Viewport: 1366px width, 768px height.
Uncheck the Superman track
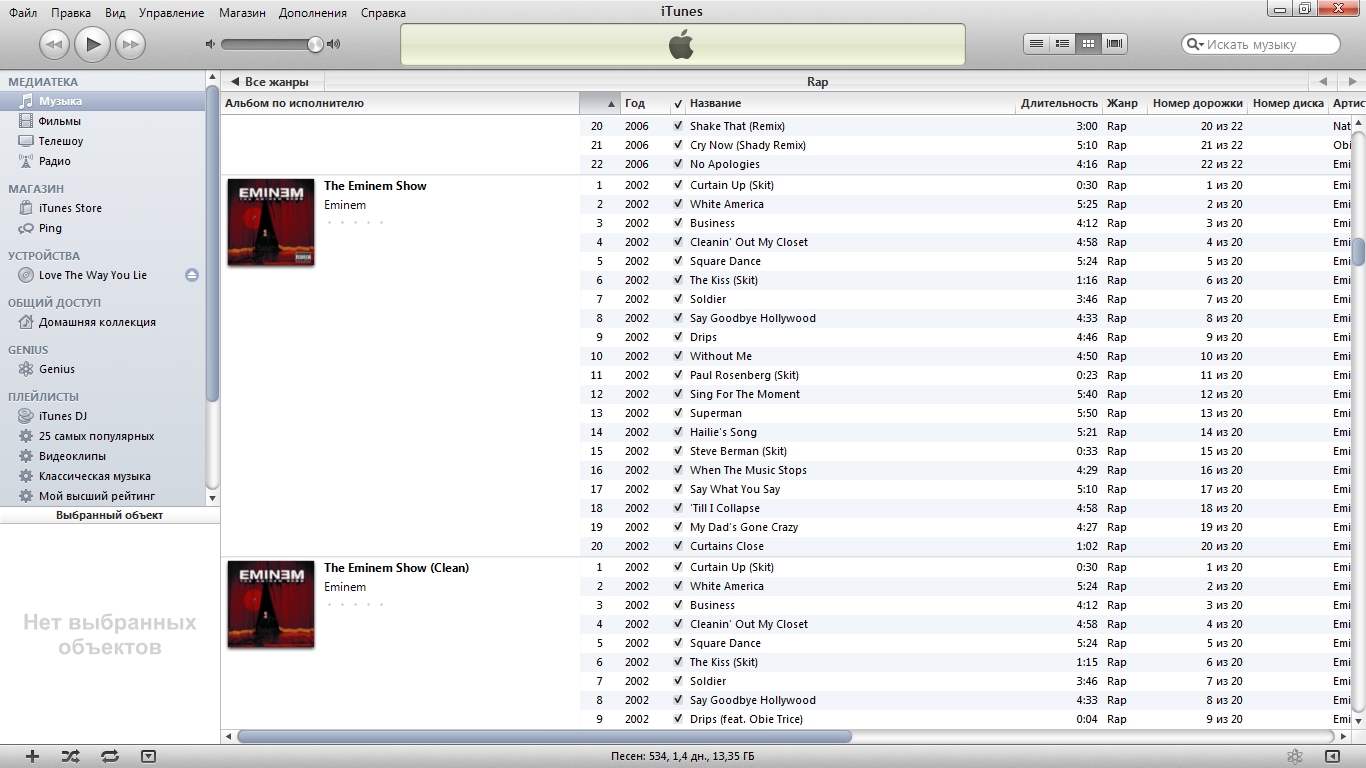coord(678,413)
